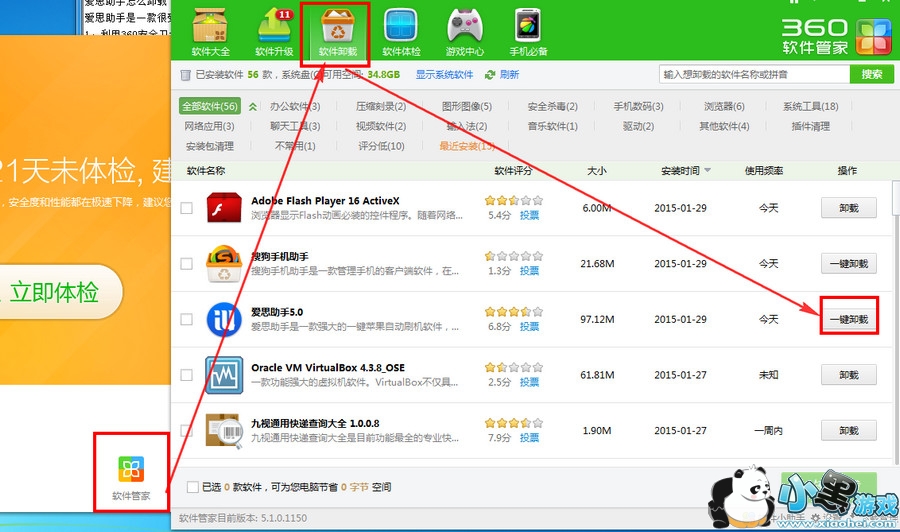Tick checkbox for 九视通用快递查询大全 row
The height and width of the screenshot is (532, 900).
pyautogui.click(x=187, y=430)
